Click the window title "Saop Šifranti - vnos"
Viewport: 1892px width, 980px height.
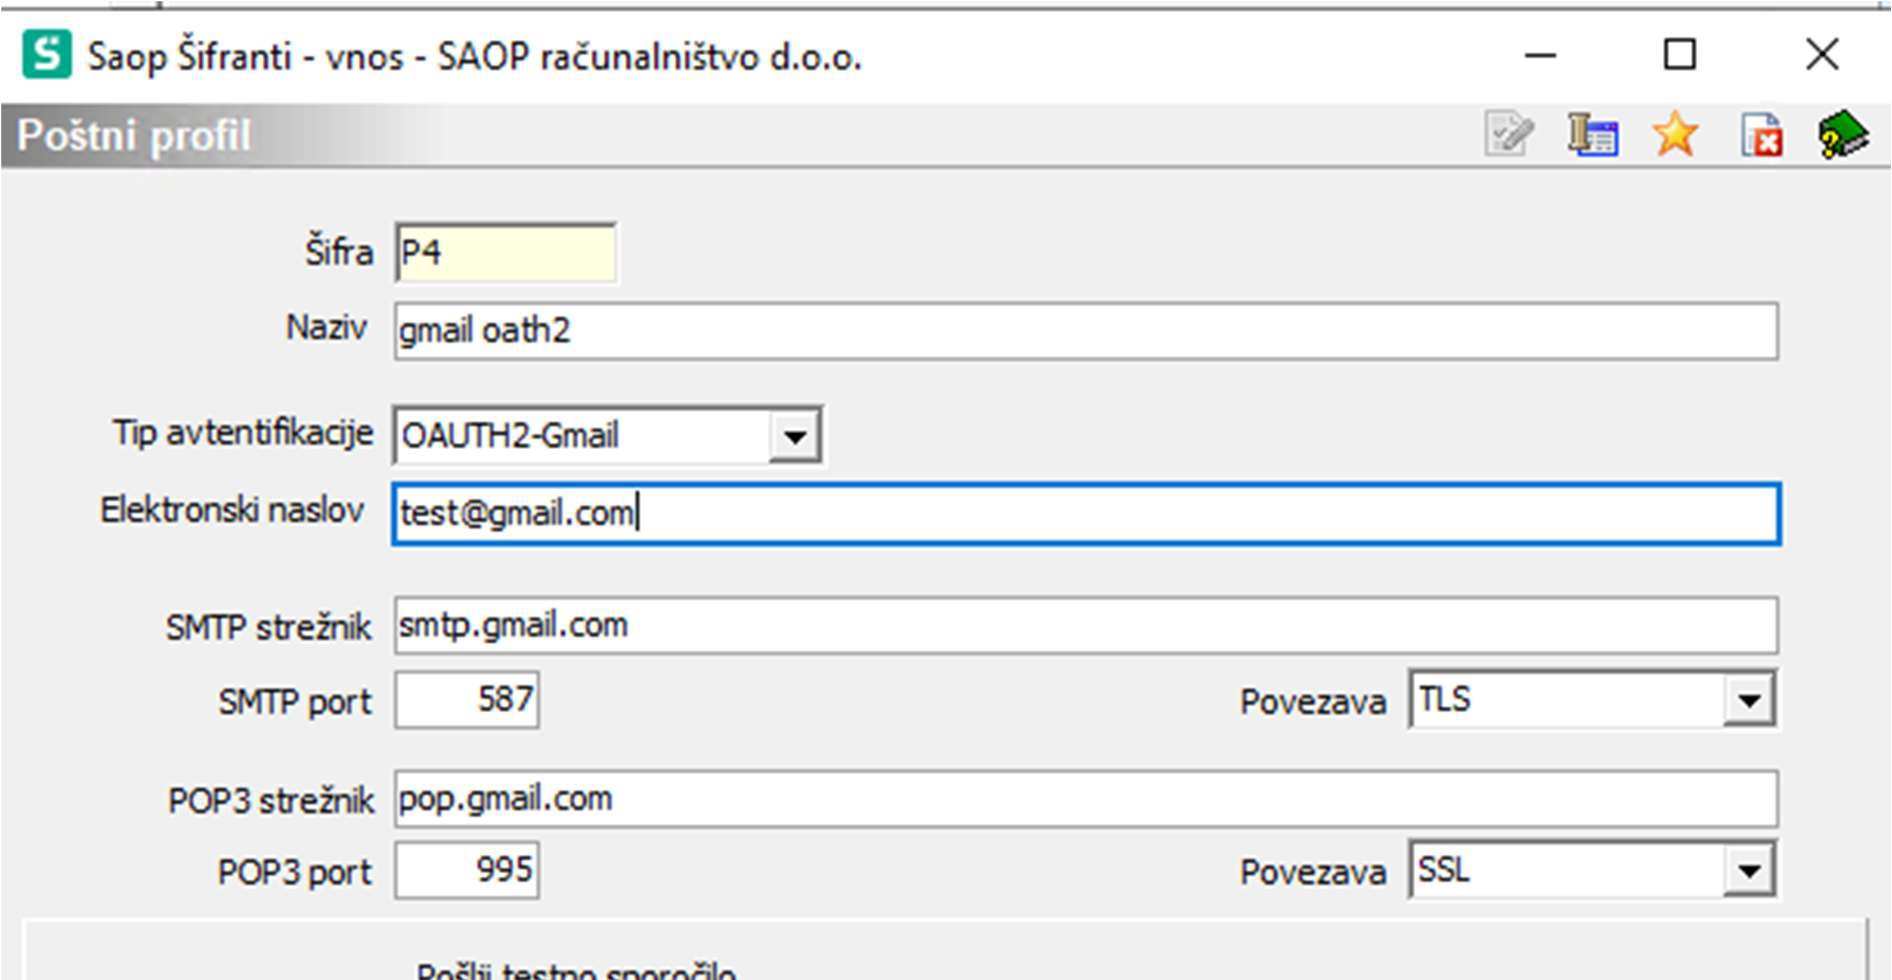click(x=246, y=57)
